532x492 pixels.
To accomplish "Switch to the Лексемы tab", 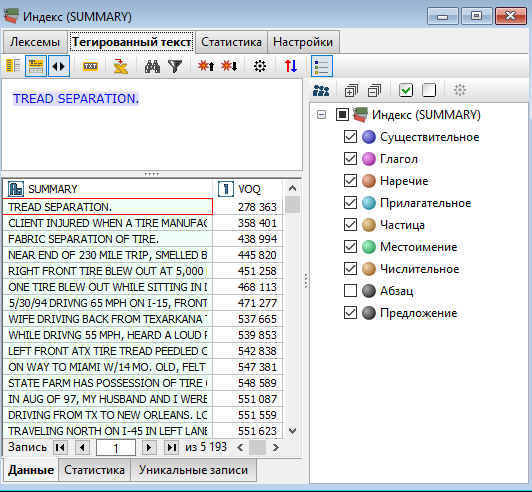I will [35, 42].
